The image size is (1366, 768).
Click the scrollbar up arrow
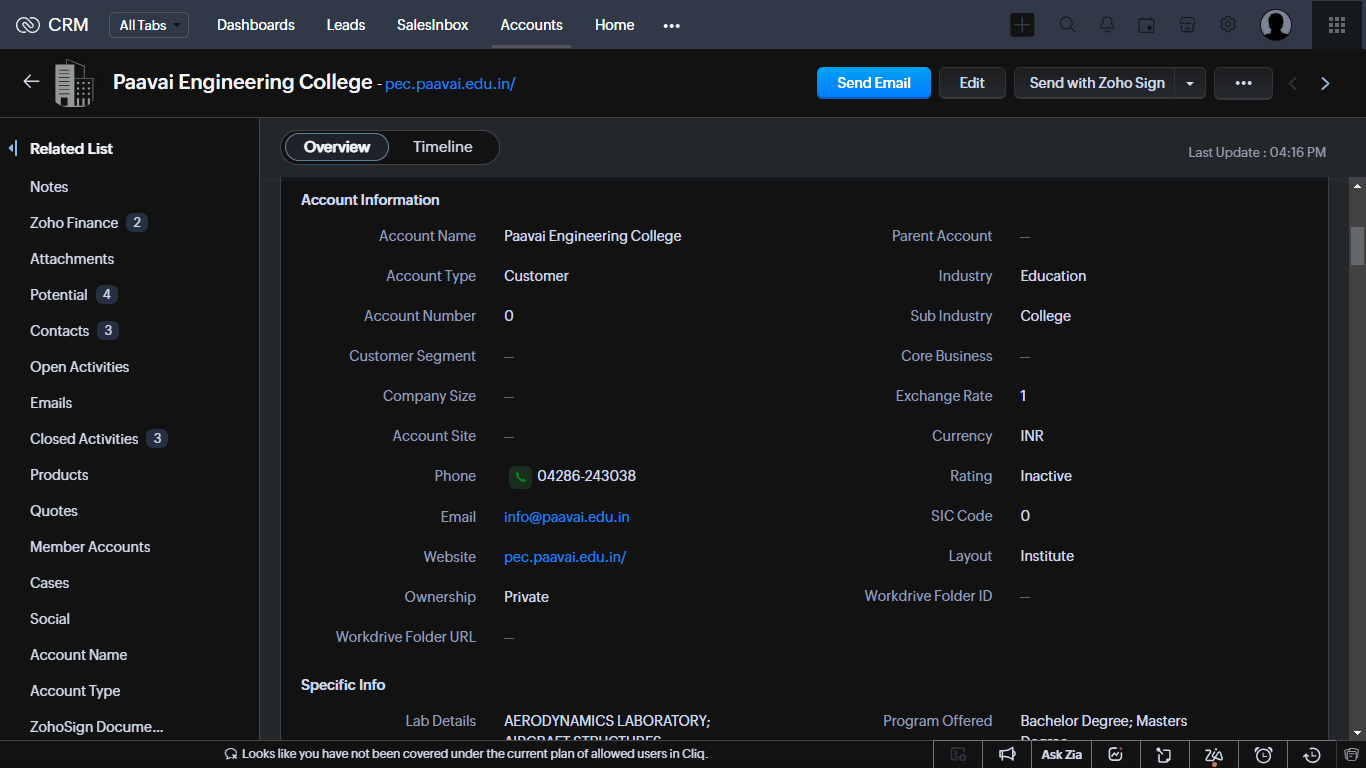[1357, 186]
